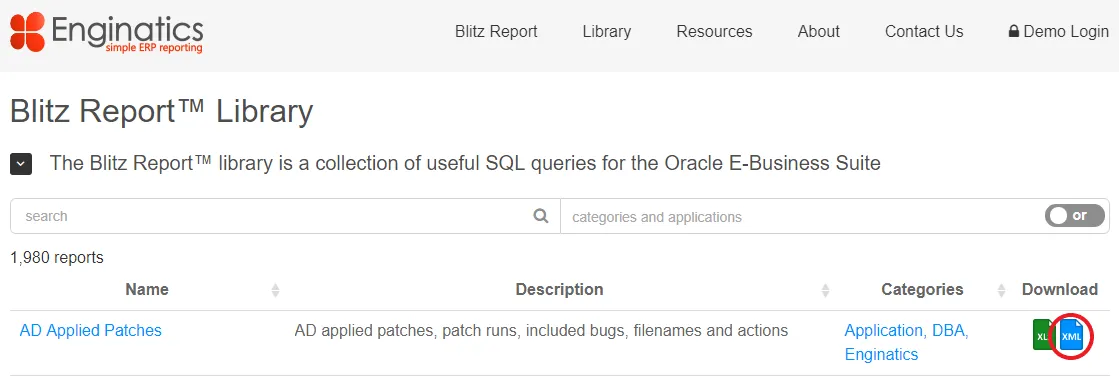Filter by the Application category link

883,330
